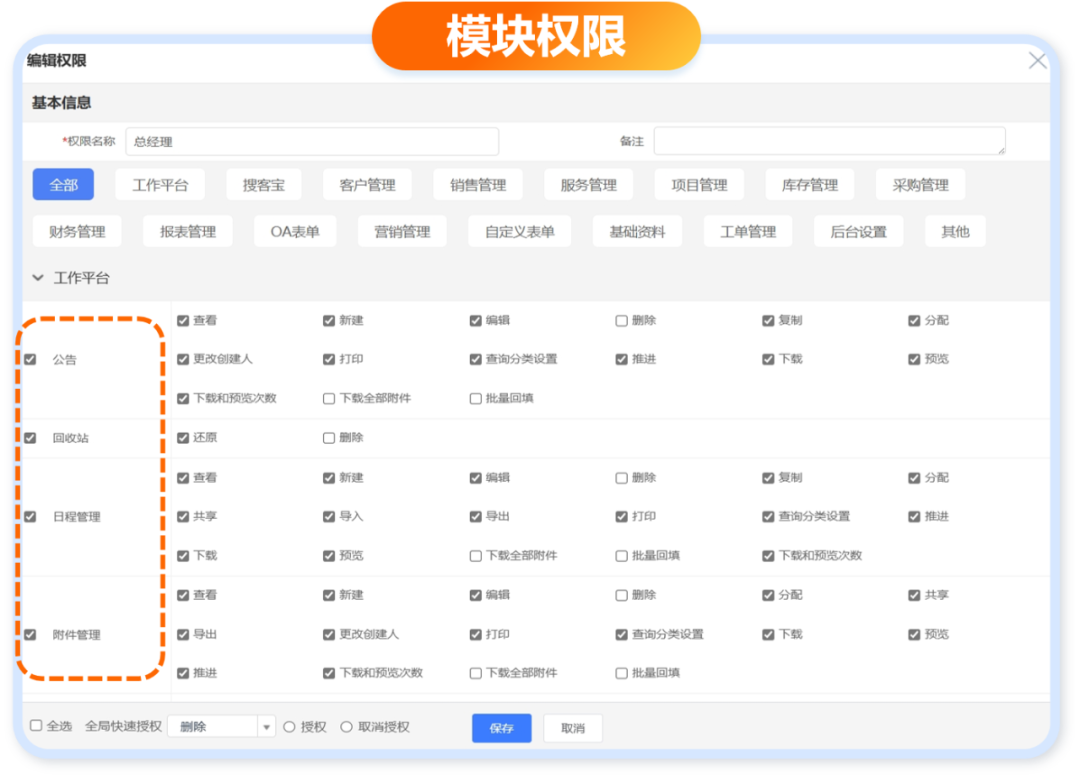The height and width of the screenshot is (778, 1080).
Task: Check the 全选 checkbox at bottom
Action: coord(36,726)
